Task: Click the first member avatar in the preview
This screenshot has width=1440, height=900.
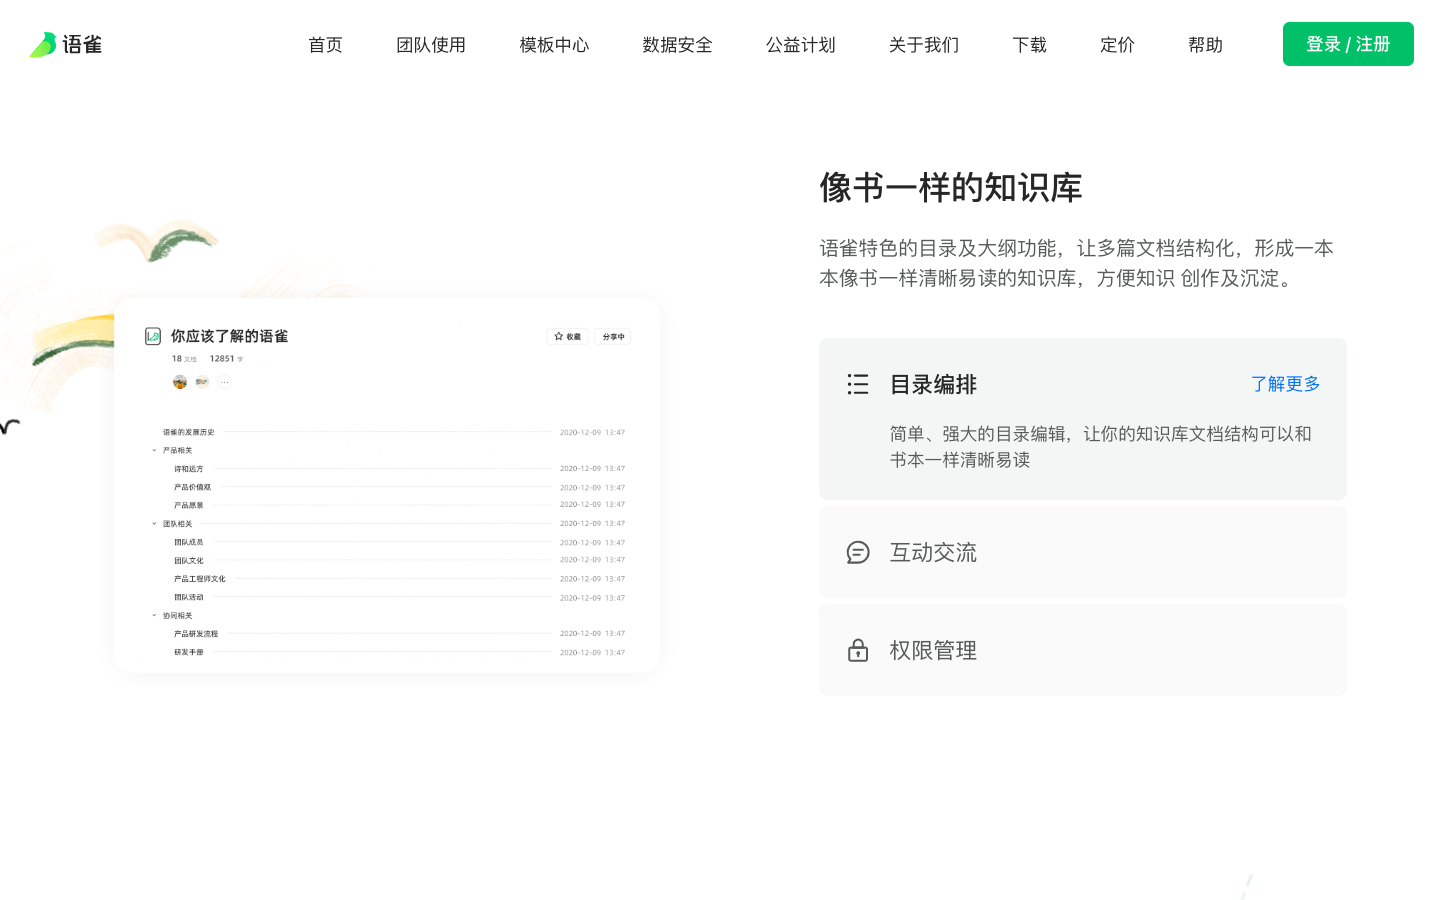Action: click(x=180, y=381)
